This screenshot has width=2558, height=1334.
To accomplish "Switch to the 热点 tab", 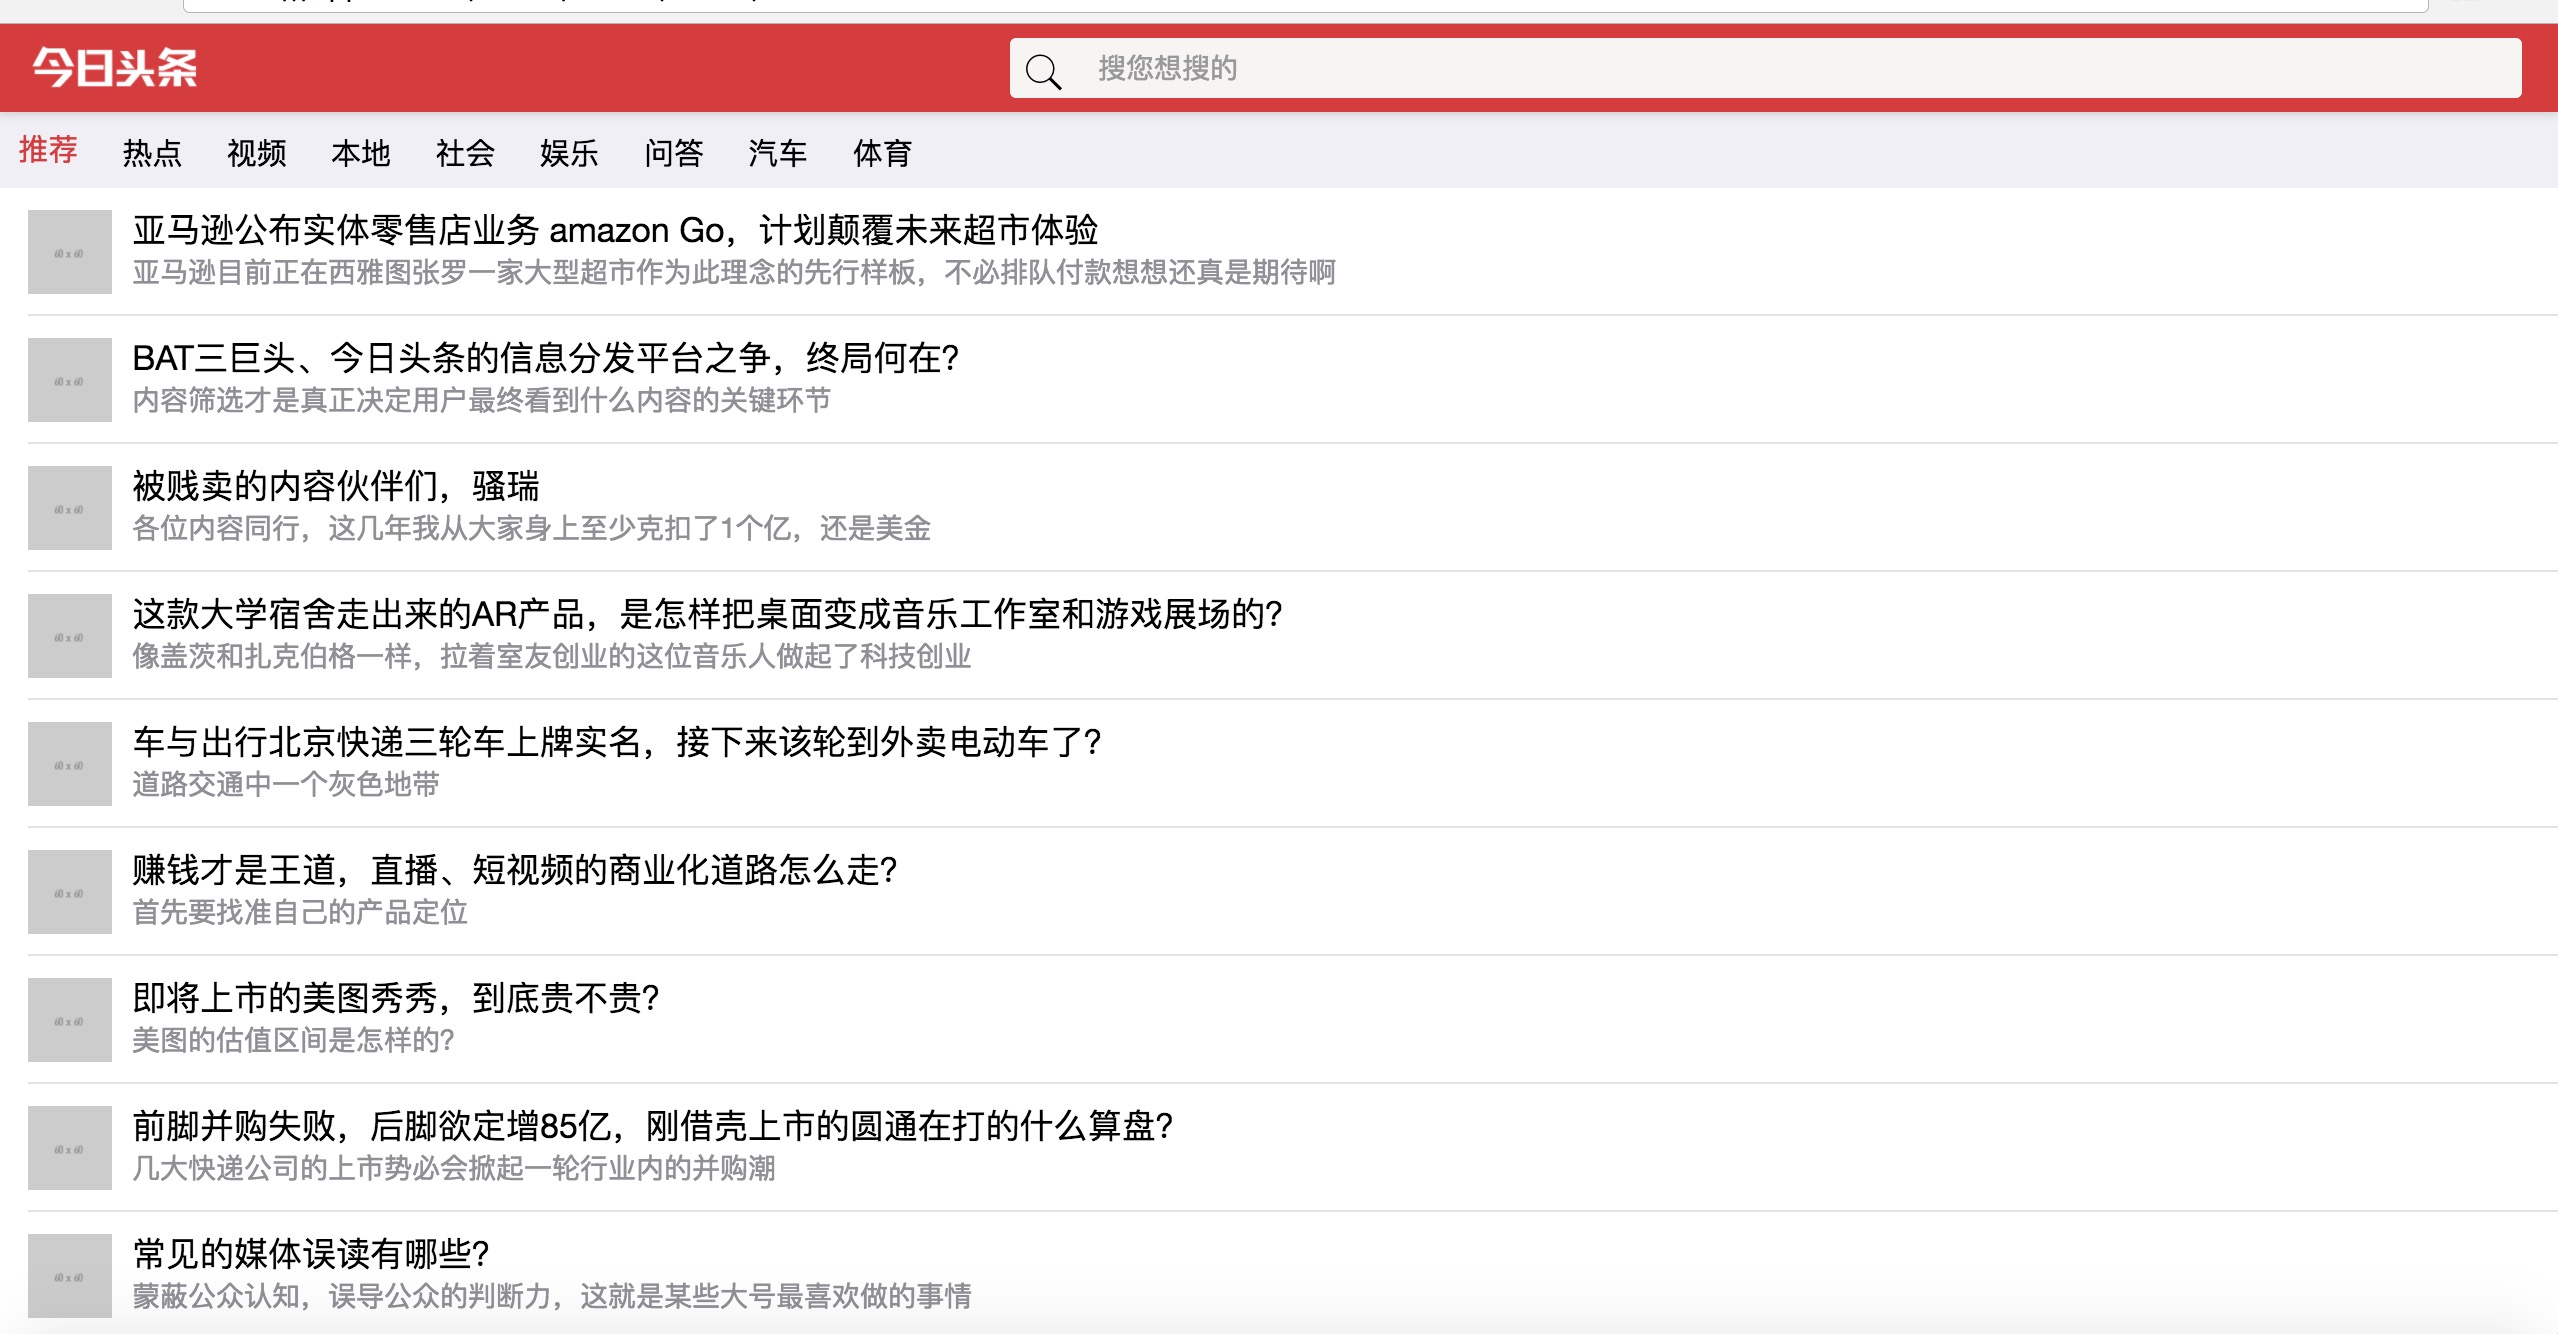I will coord(152,153).
